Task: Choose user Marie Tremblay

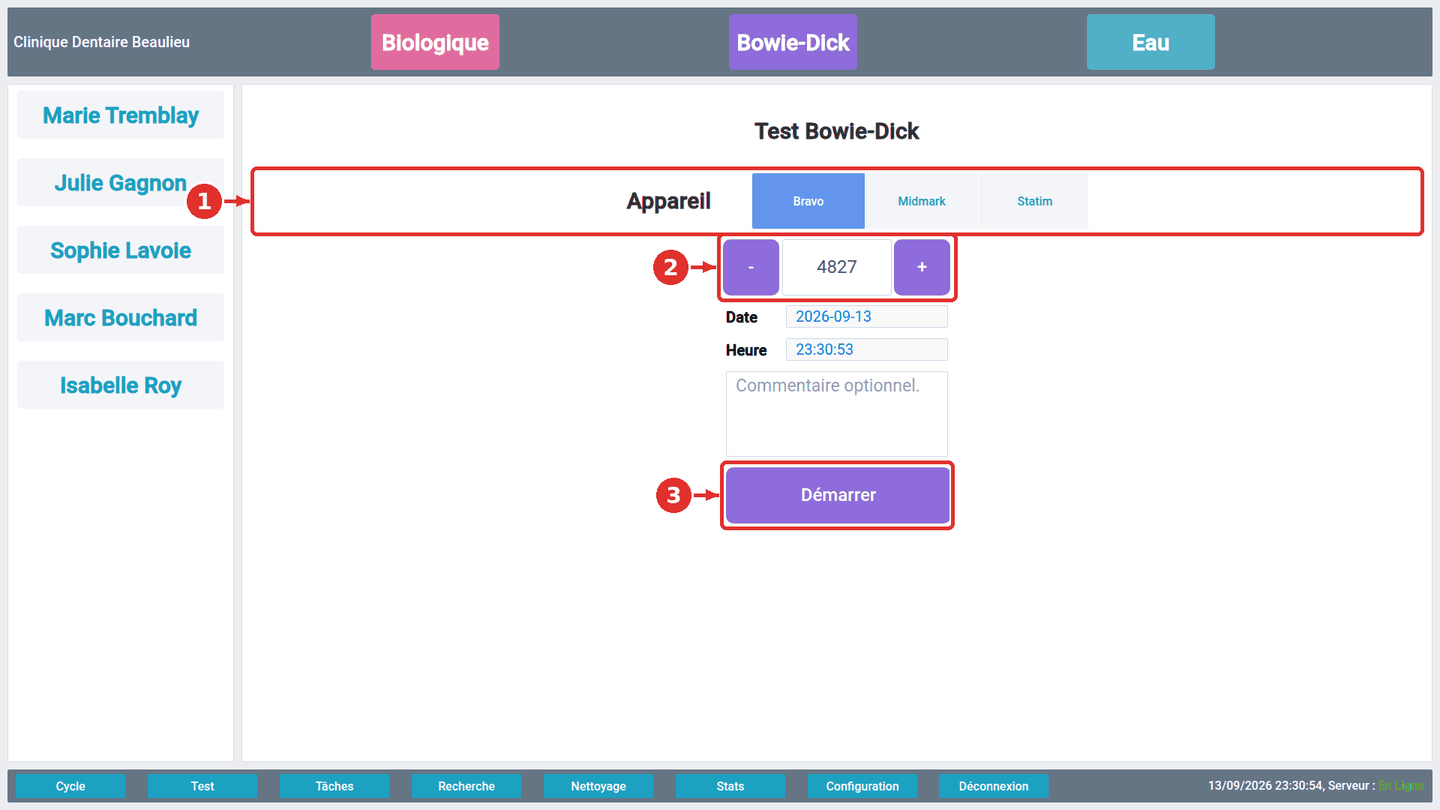Action: tap(121, 115)
